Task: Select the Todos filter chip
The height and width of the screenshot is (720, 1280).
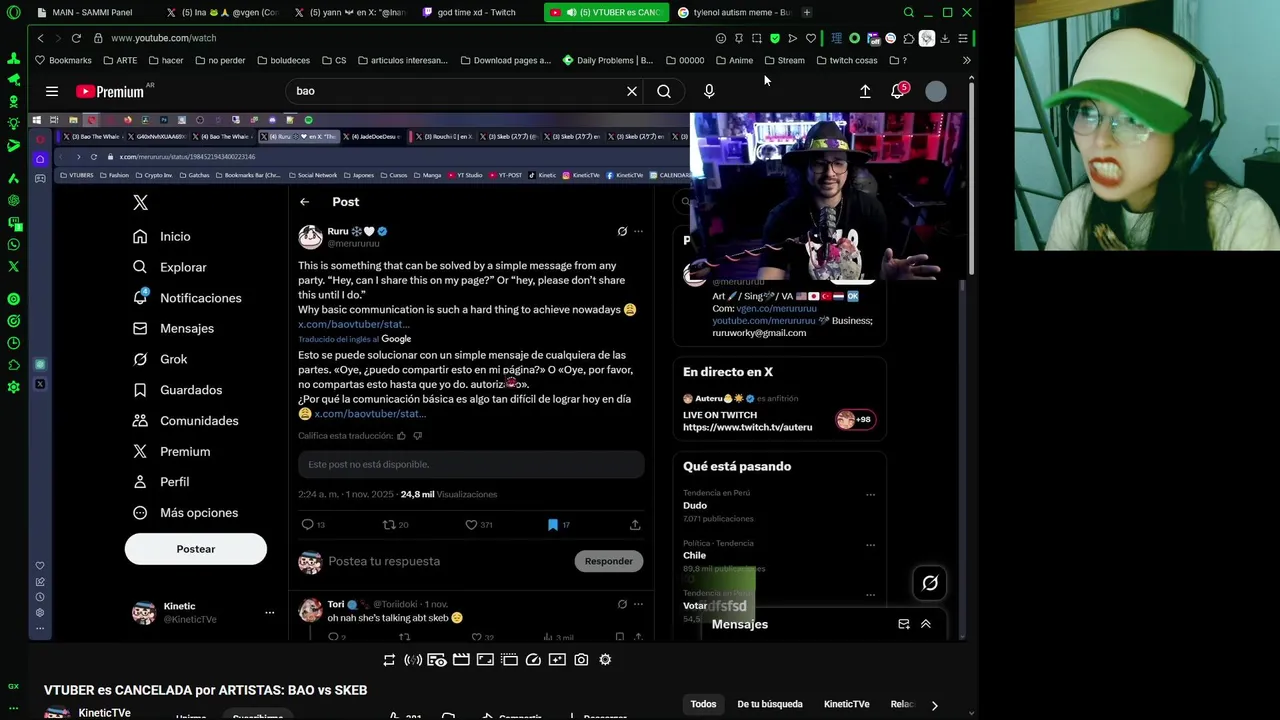Action: click(703, 704)
